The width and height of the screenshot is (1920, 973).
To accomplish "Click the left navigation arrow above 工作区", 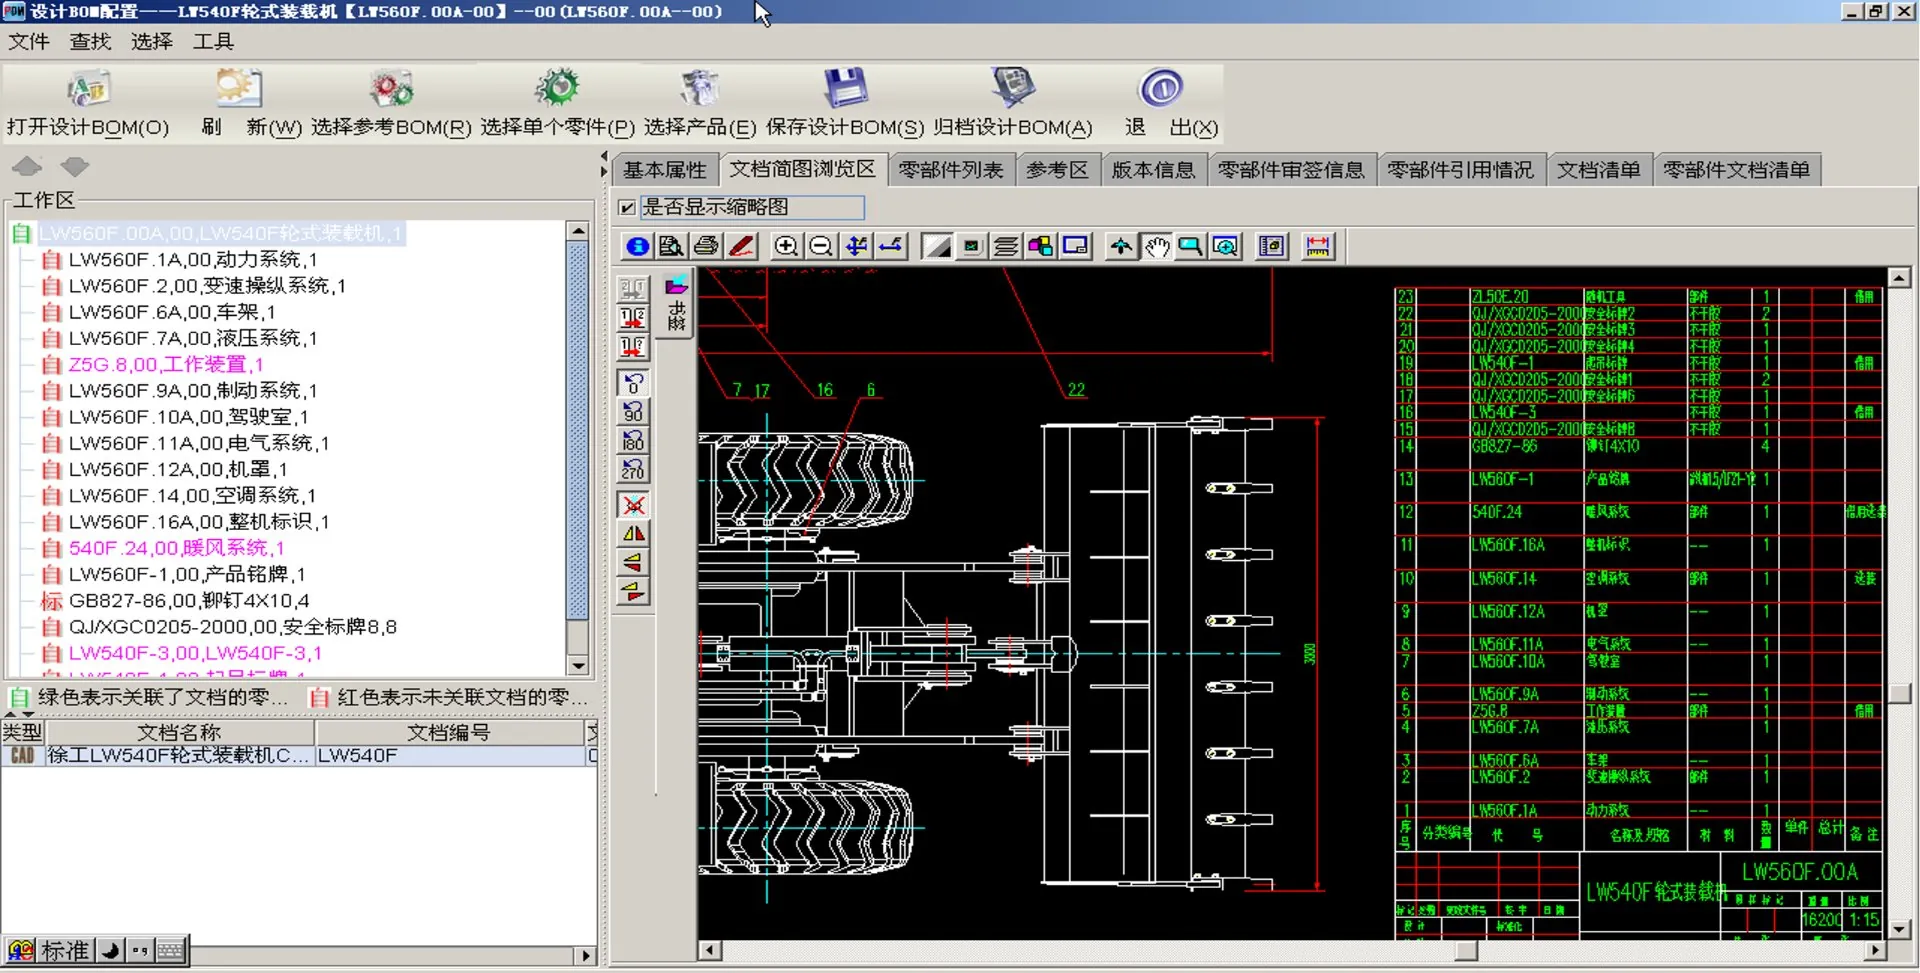I will click(27, 166).
